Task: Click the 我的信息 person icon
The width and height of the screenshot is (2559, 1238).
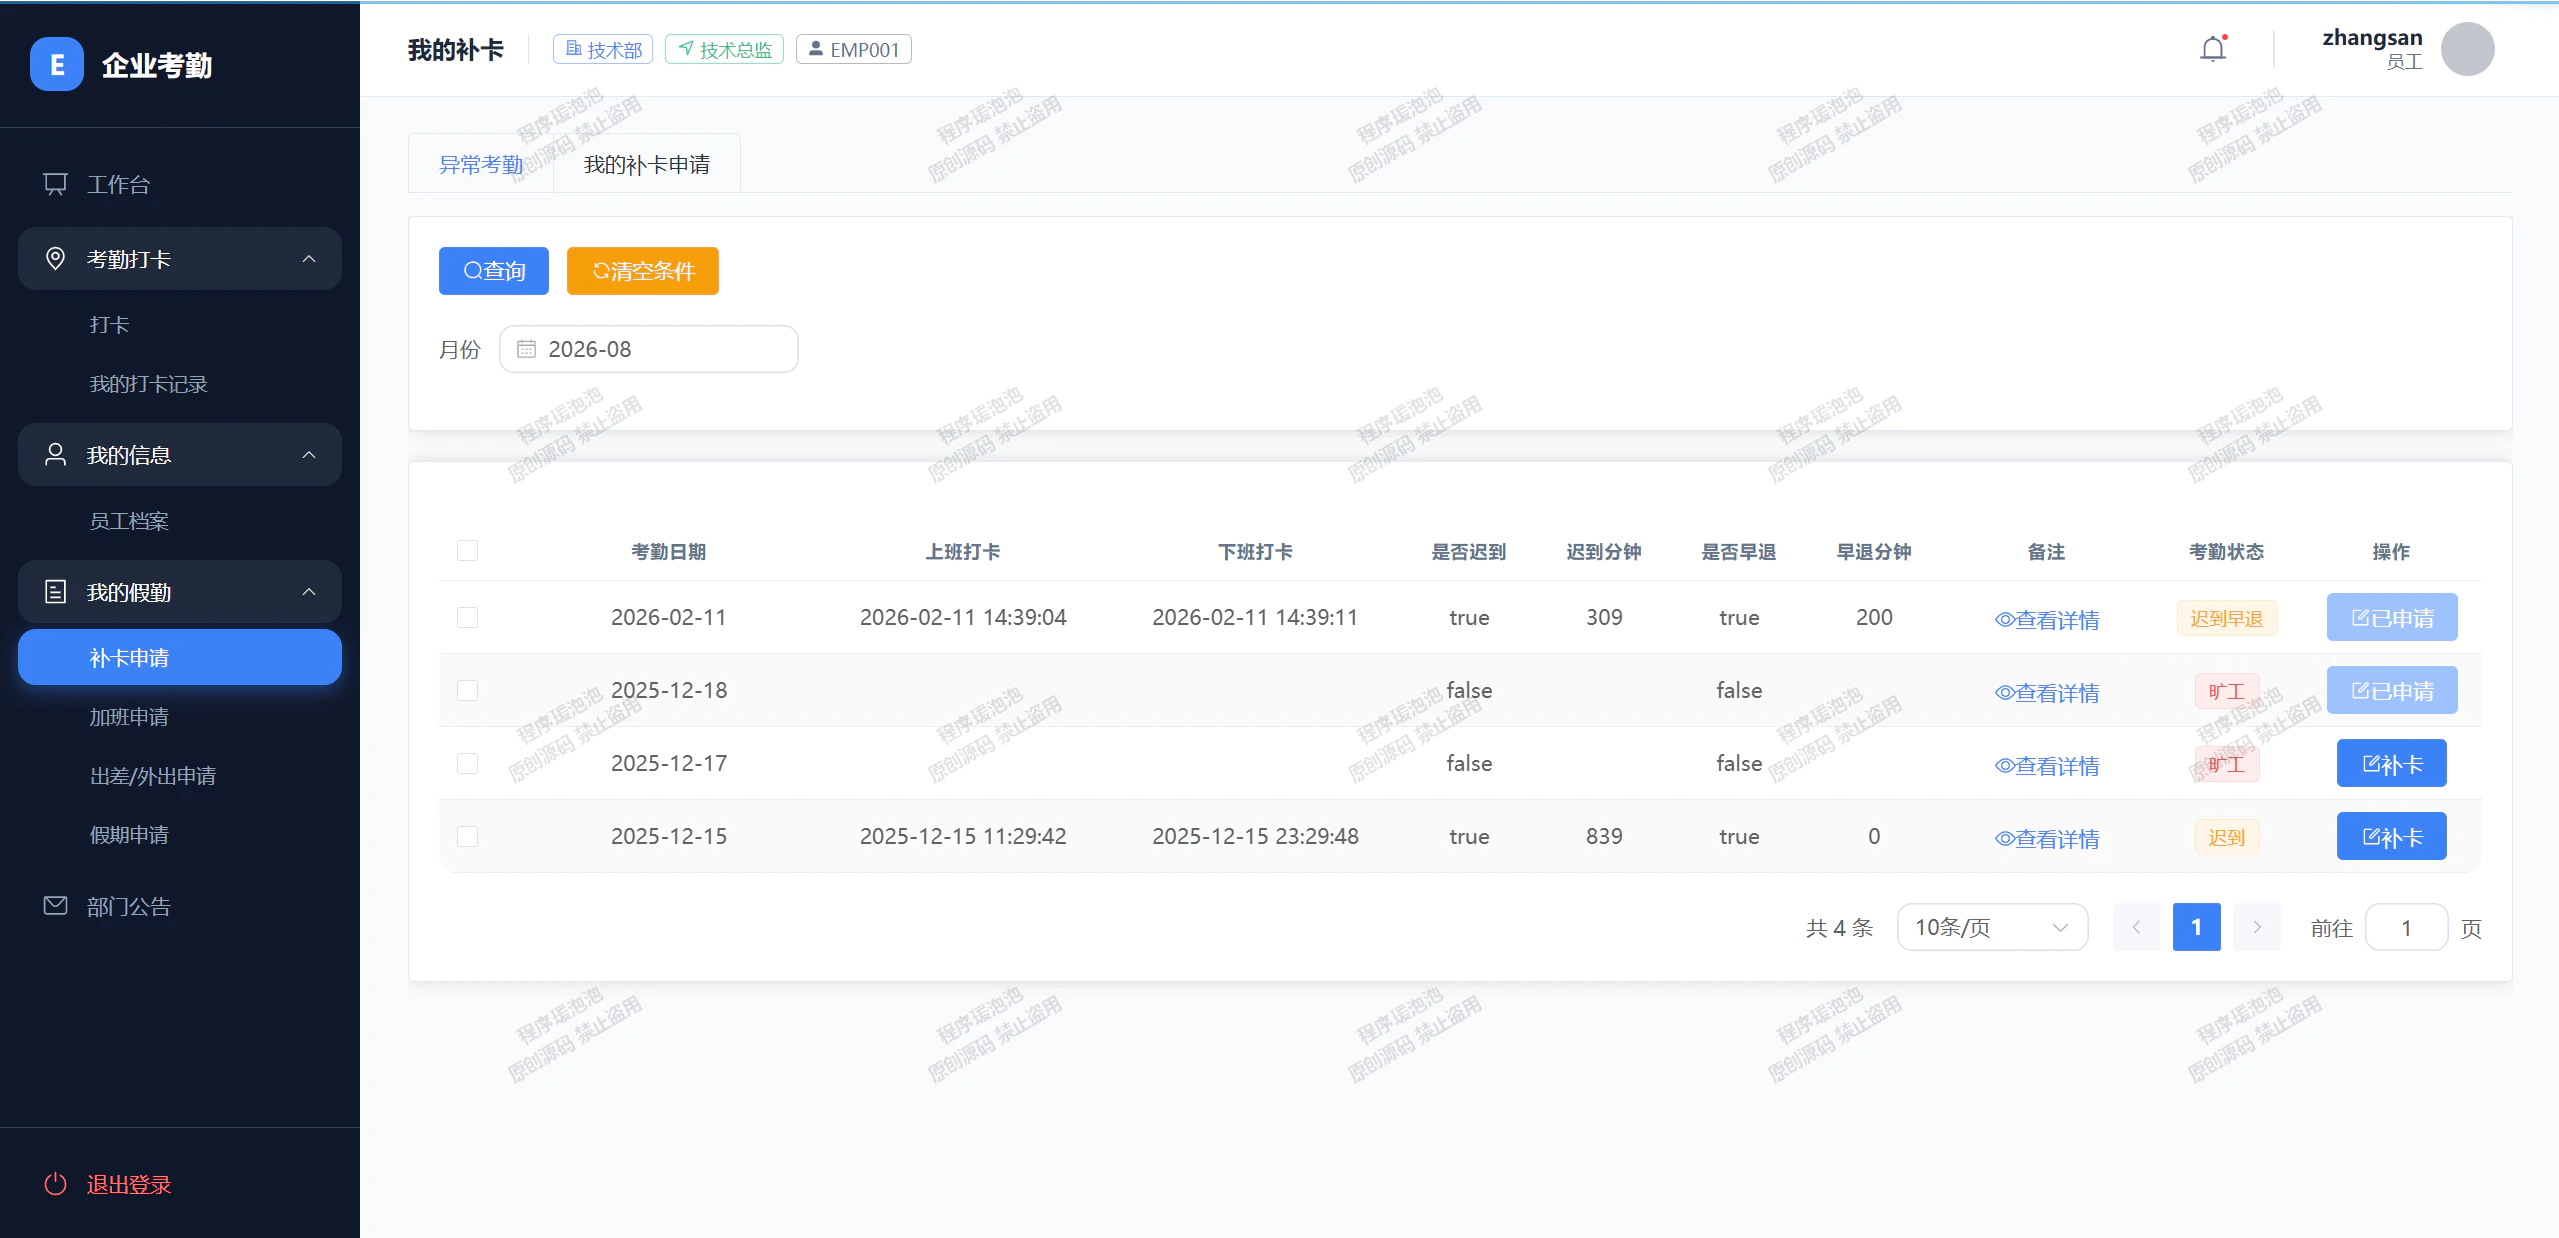Action: tap(56, 455)
